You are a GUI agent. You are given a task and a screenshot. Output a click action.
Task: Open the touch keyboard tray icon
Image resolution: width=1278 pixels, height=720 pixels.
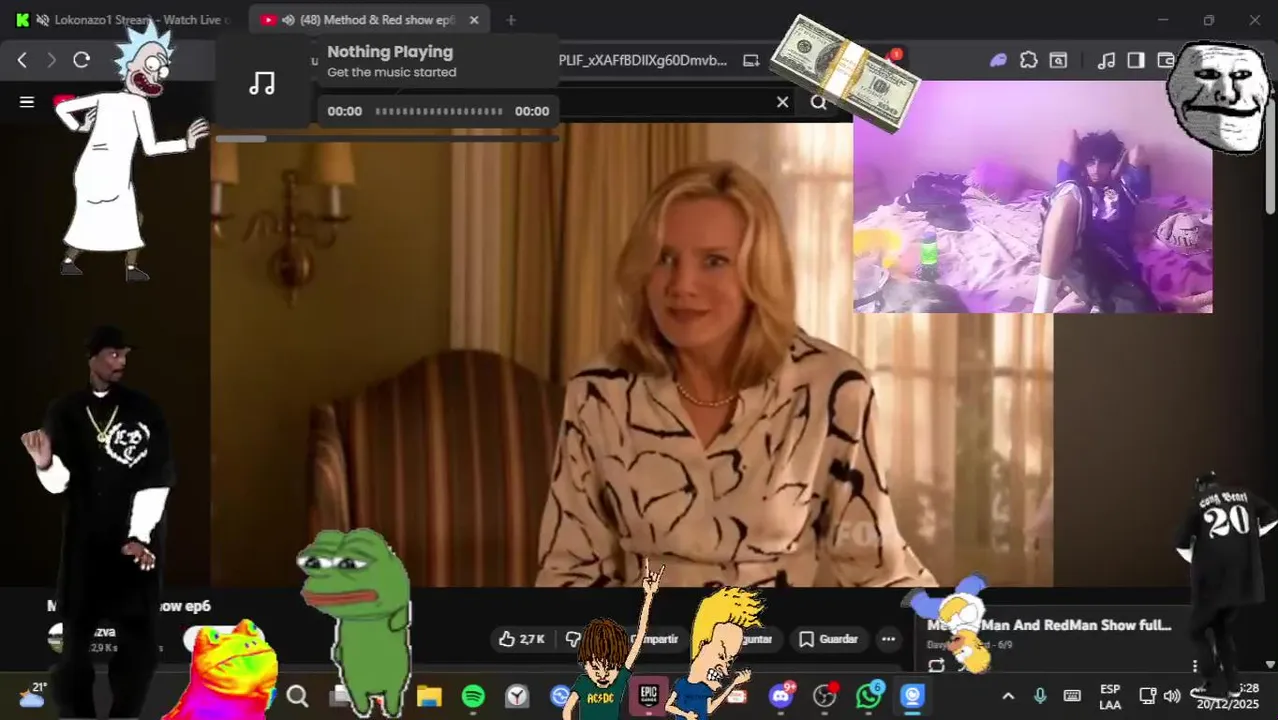pyautogui.click(x=1072, y=696)
